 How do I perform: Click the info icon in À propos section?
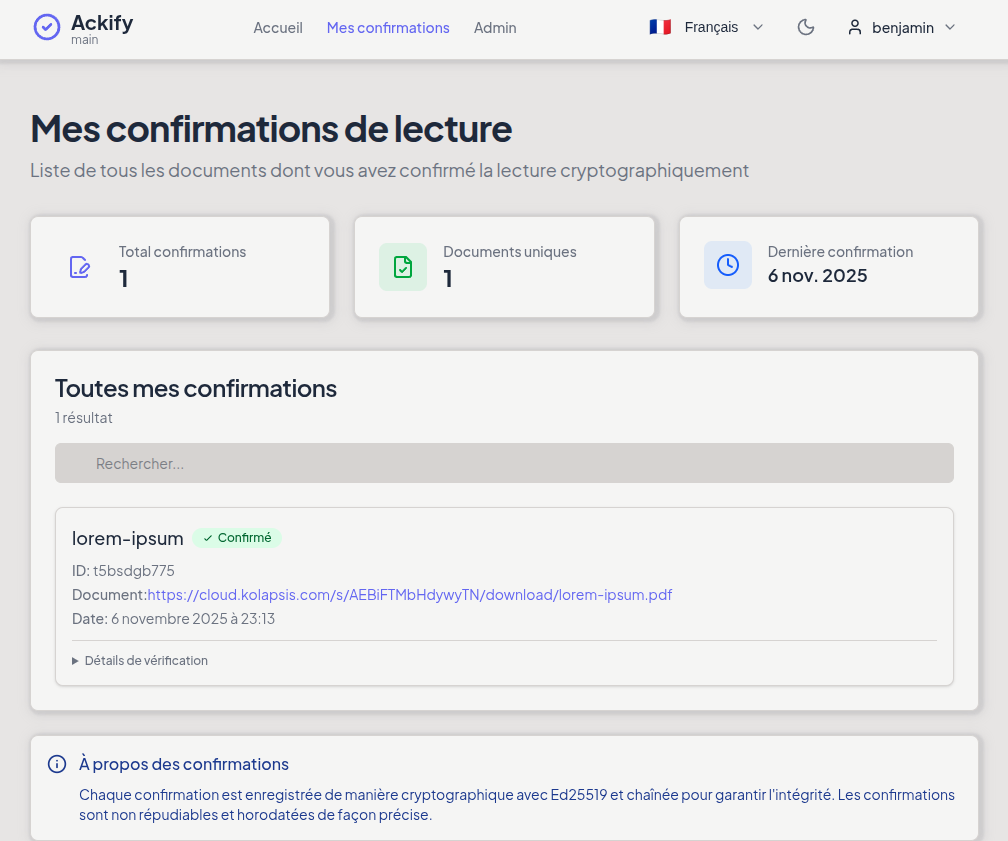(x=57, y=765)
